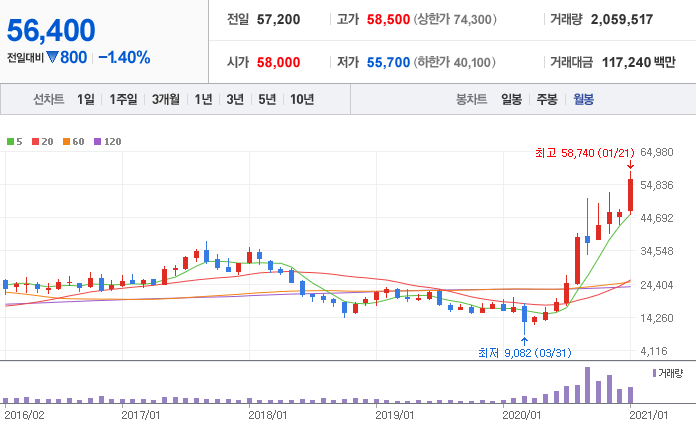Click the 봉차트 section label
Screen dimensions: 696x438
coord(471,99)
